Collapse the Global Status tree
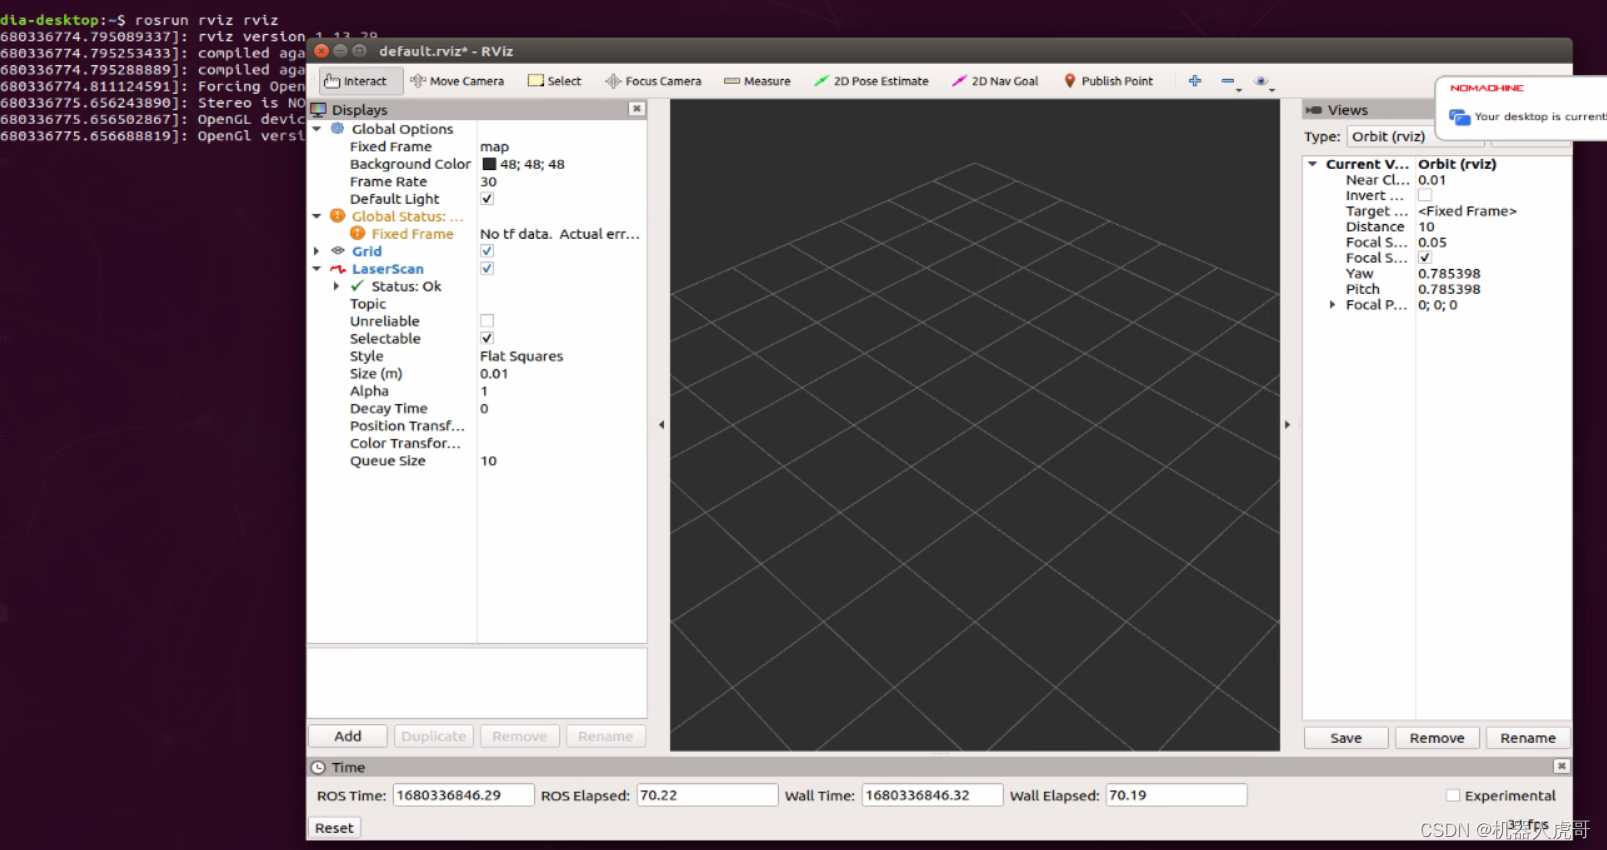 317,216
